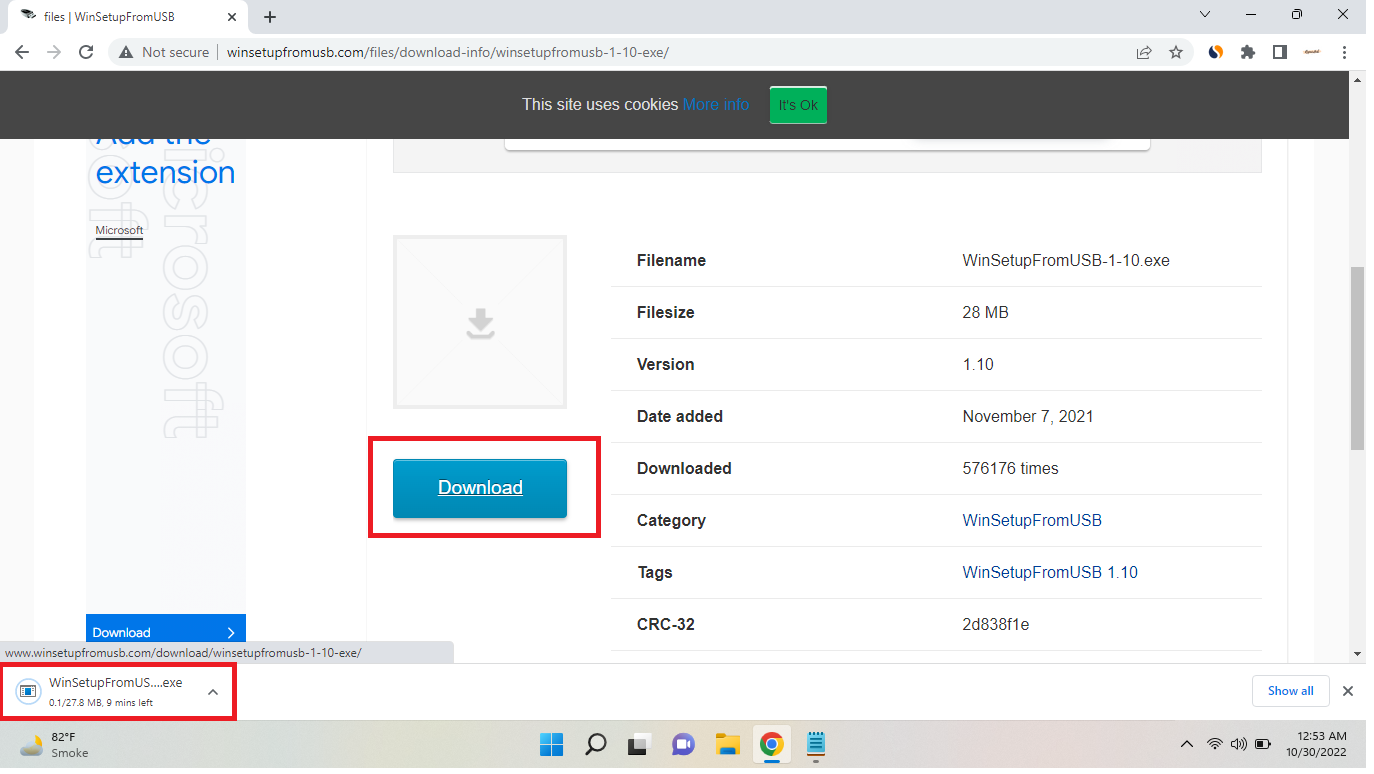Viewport: 1374px width, 774px height.
Task: Click the gray download placeholder thumbnail
Action: click(x=480, y=322)
